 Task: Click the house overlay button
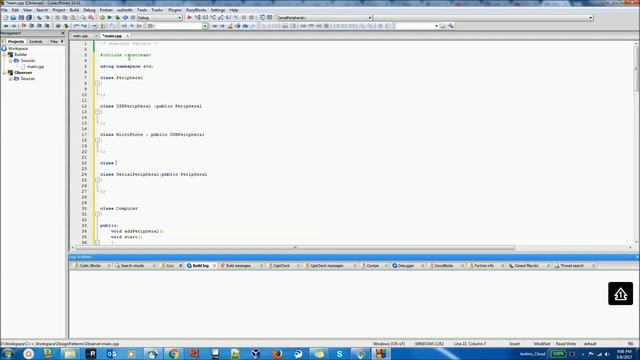coord(620,293)
